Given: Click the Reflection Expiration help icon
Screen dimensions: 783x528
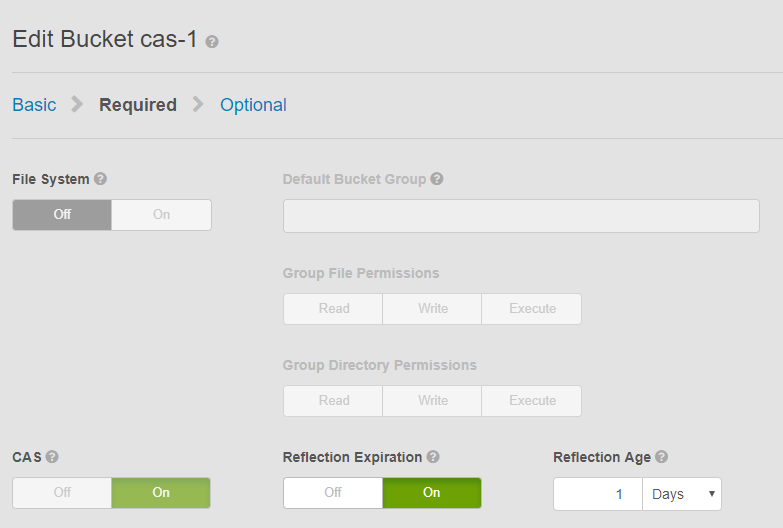Looking at the screenshot, I should coord(433,456).
